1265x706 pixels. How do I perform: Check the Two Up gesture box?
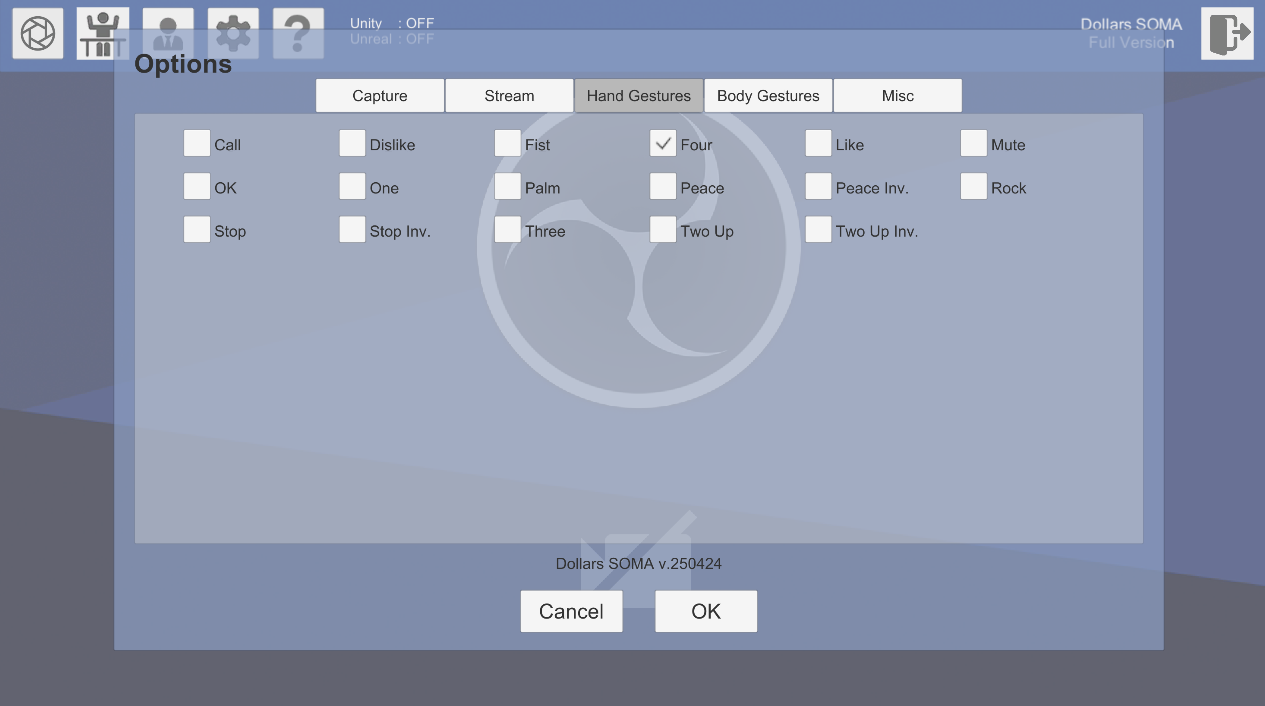663,230
